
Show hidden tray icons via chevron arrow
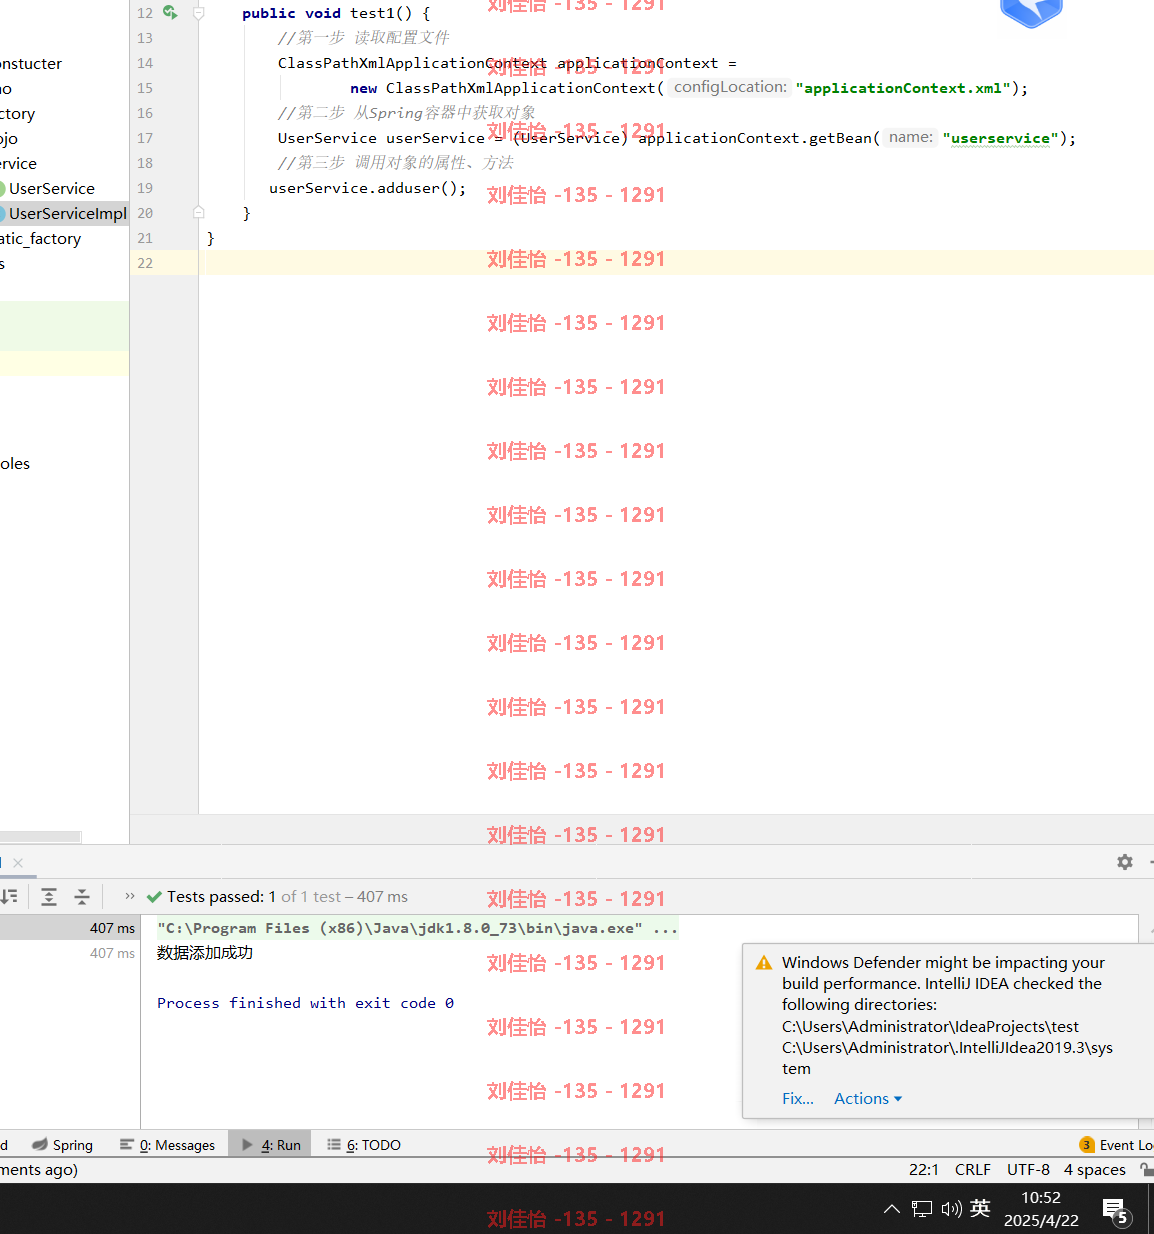click(892, 1209)
